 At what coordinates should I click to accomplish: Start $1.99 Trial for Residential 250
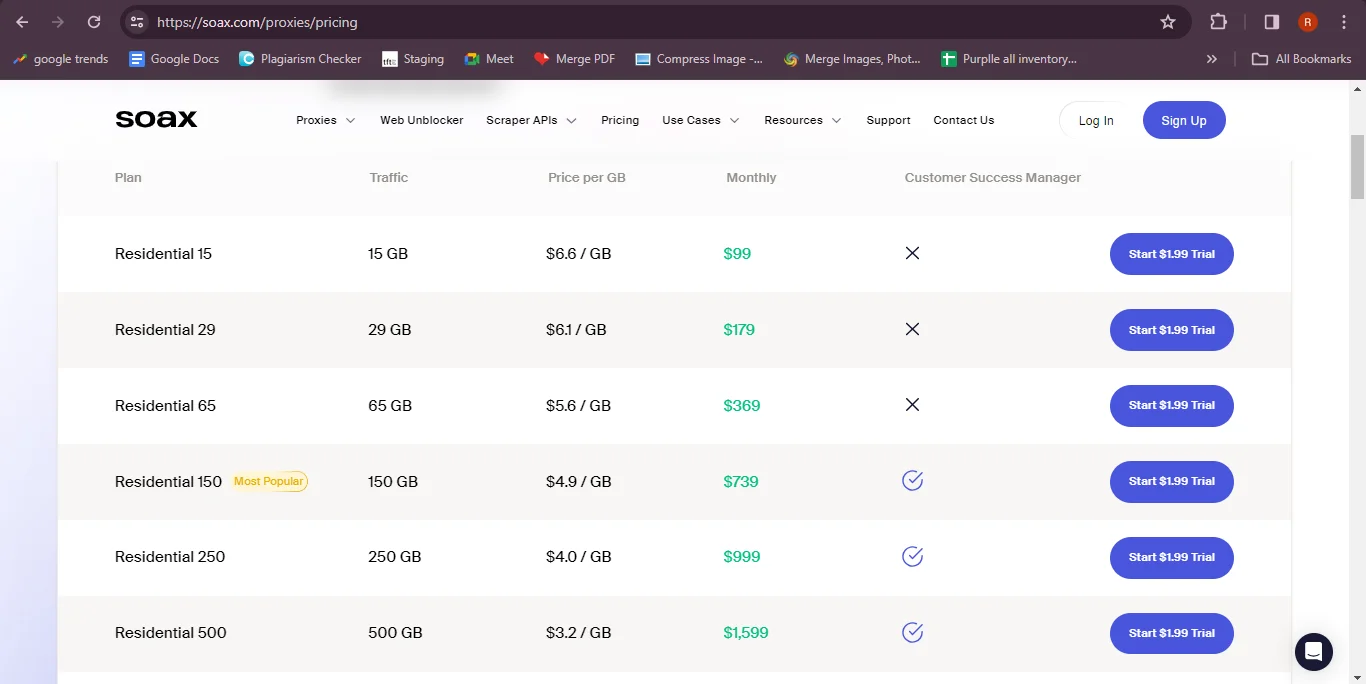(1172, 557)
